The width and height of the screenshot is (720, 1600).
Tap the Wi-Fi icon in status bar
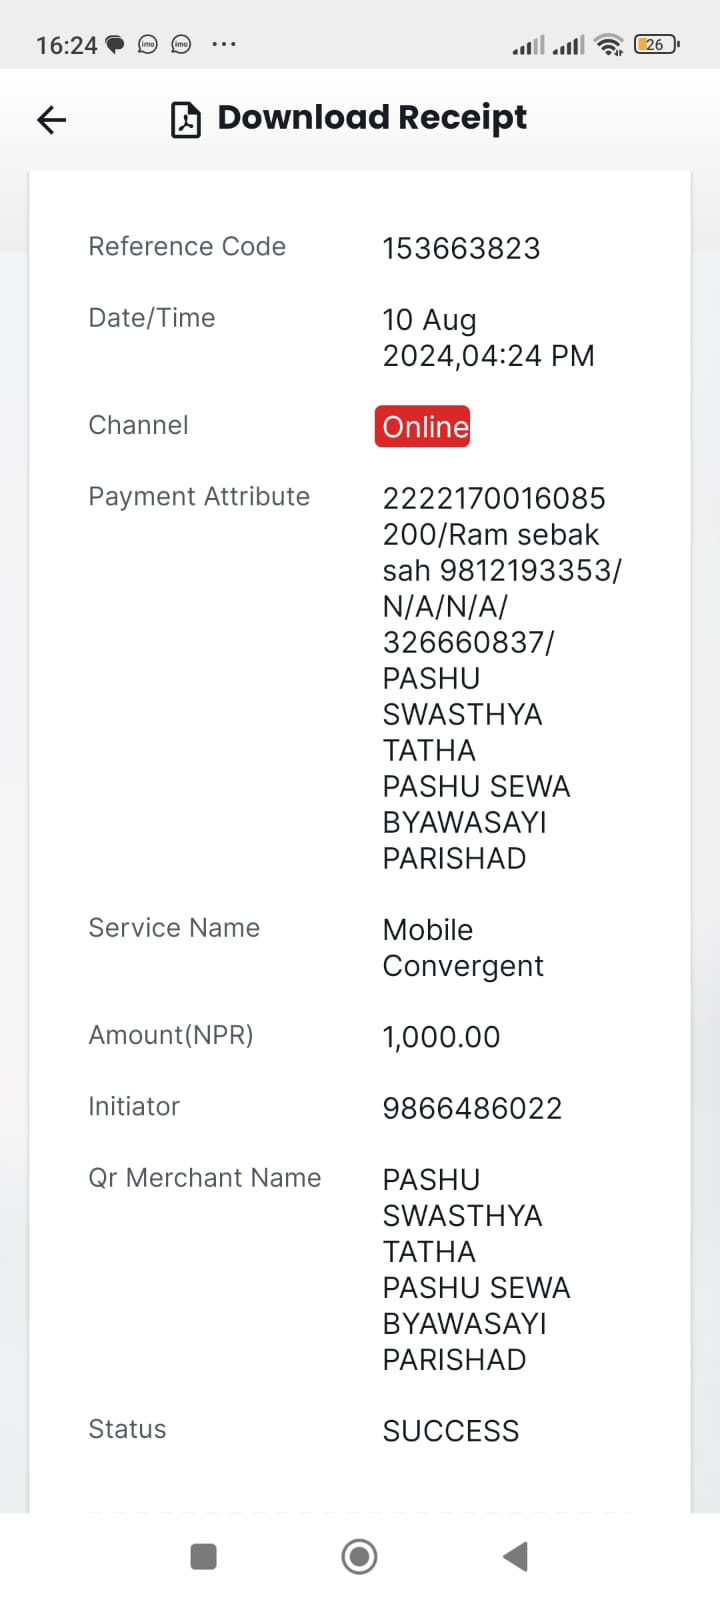pos(608,44)
